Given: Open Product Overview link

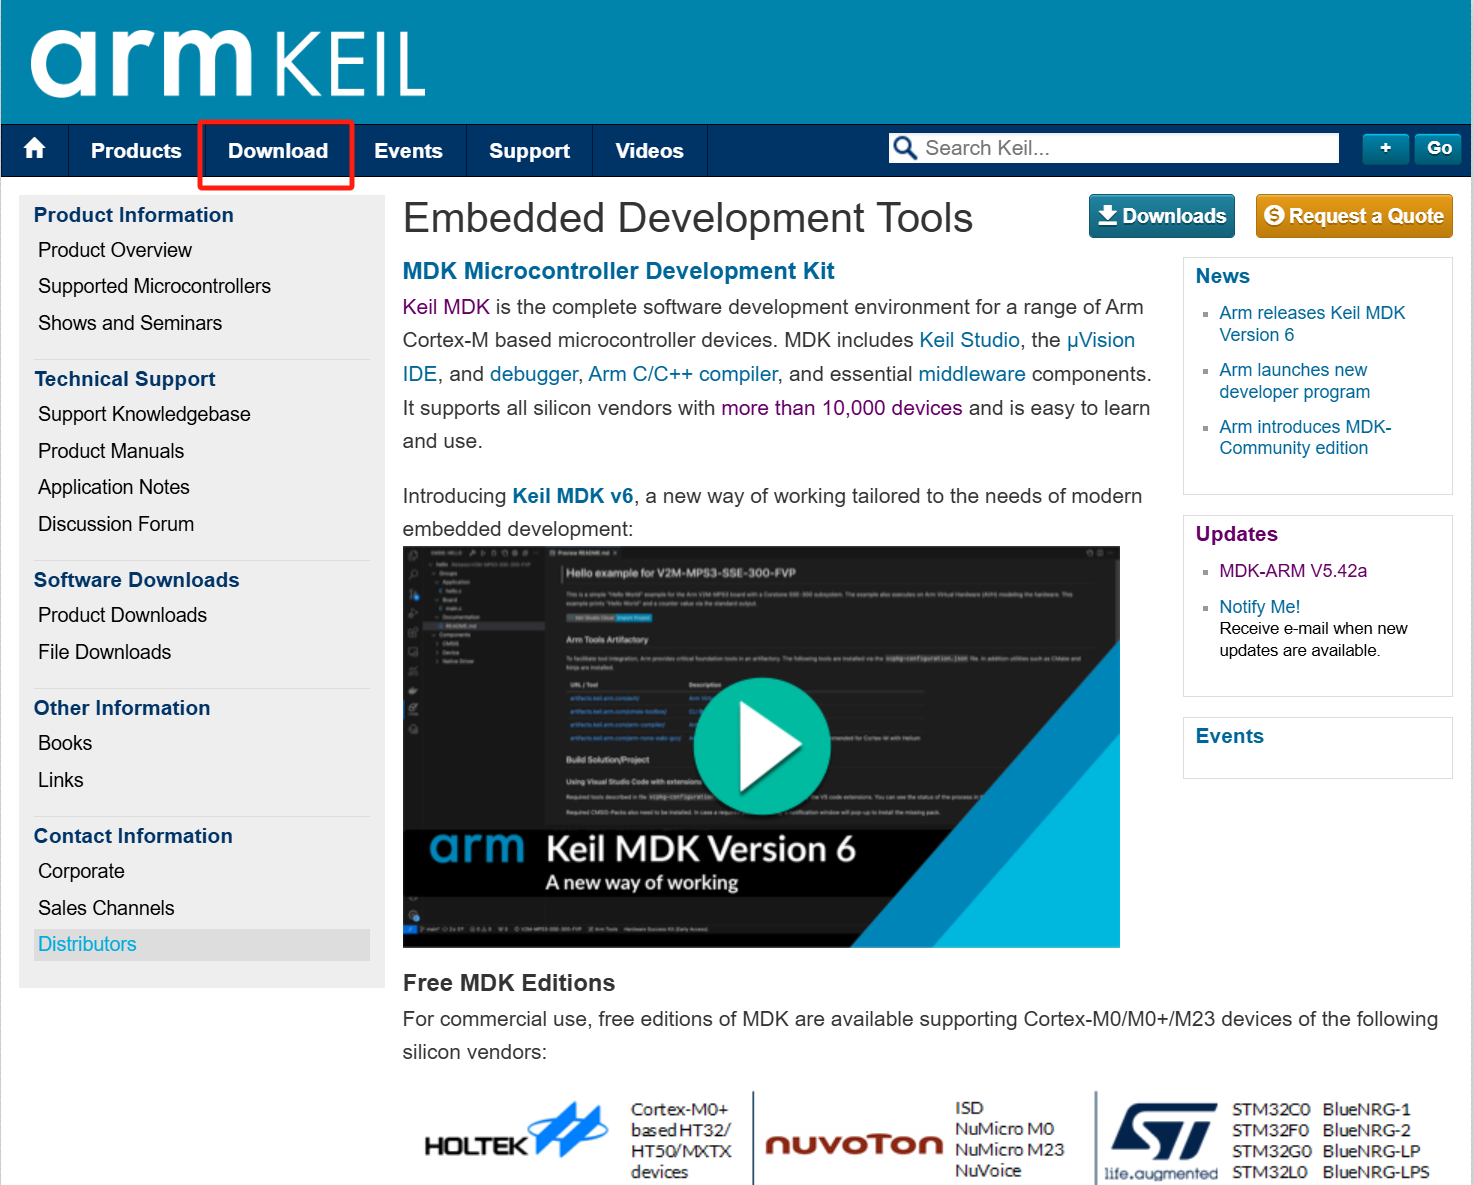Looking at the screenshot, I should (x=115, y=250).
